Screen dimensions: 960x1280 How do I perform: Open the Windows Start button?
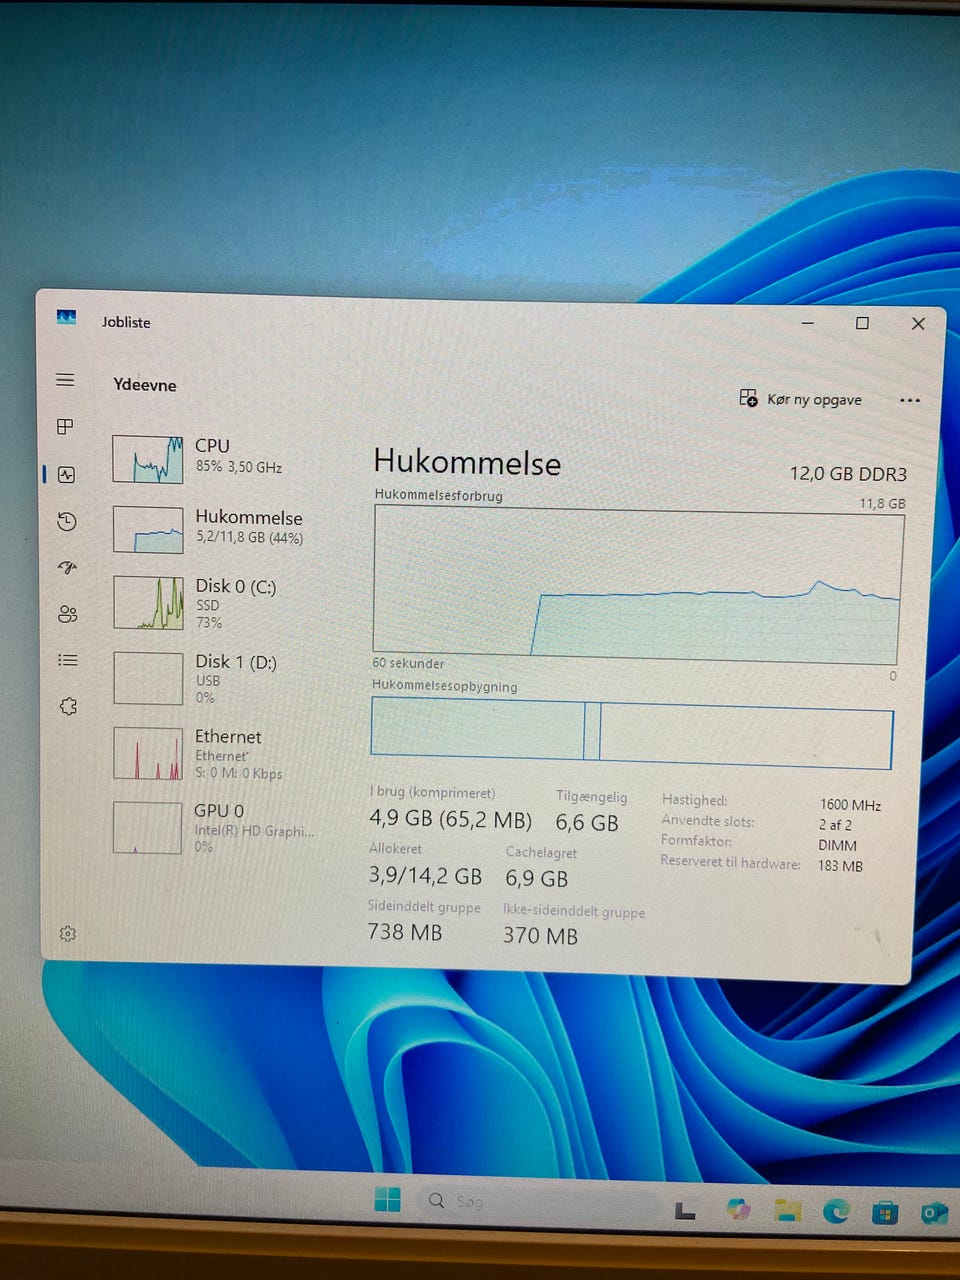pyautogui.click(x=387, y=1199)
